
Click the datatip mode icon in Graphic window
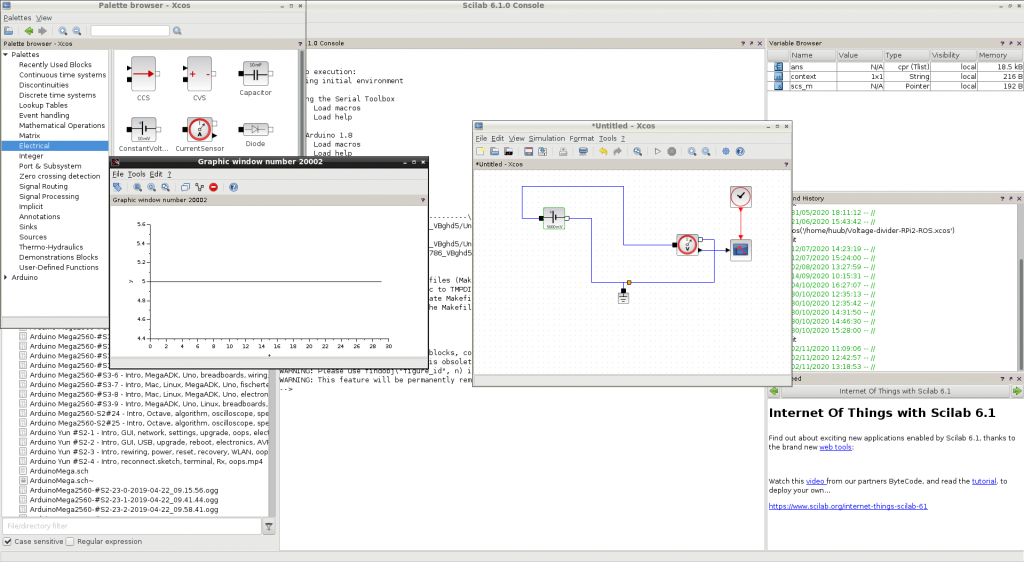(199, 187)
